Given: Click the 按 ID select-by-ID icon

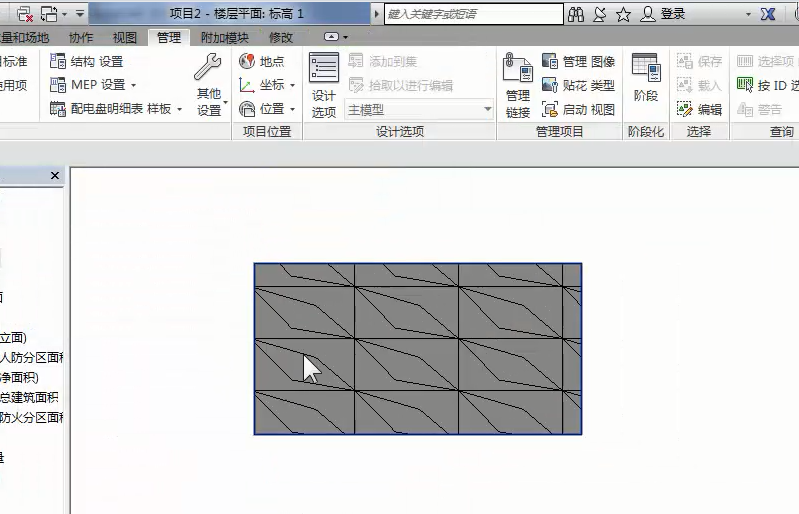Looking at the screenshot, I should (x=745, y=85).
